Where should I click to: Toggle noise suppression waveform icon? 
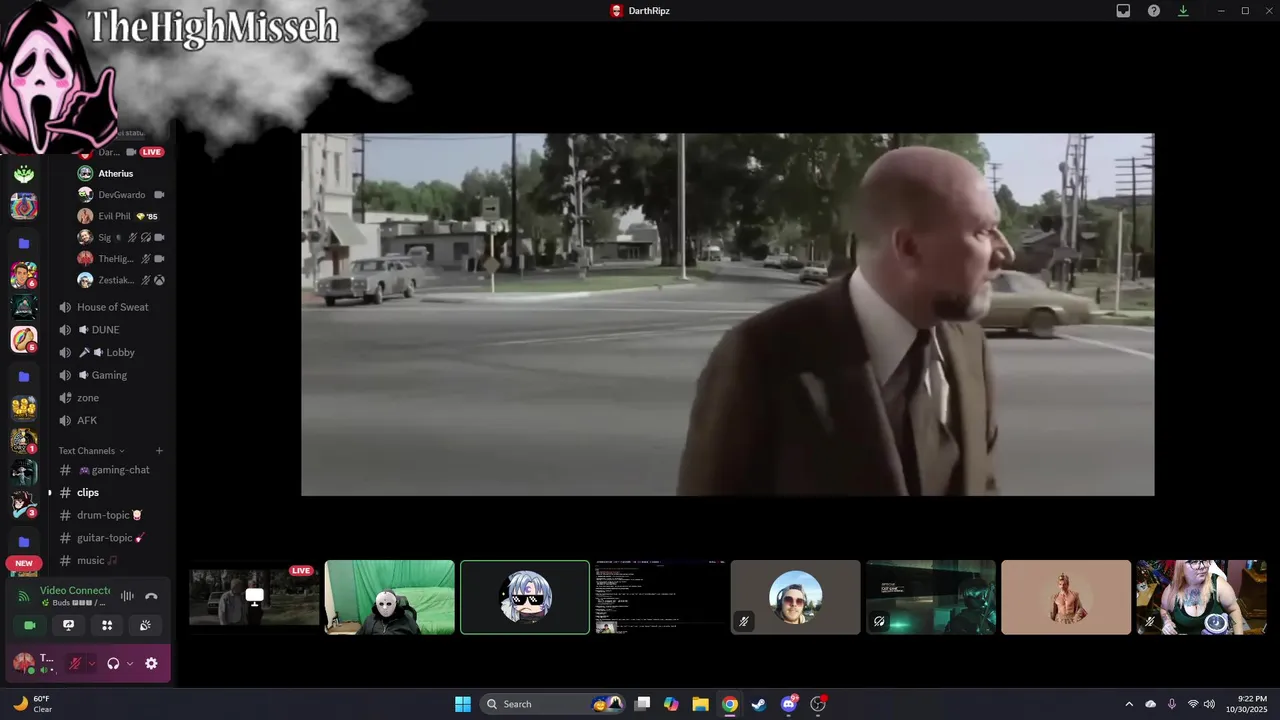pos(127,596)
